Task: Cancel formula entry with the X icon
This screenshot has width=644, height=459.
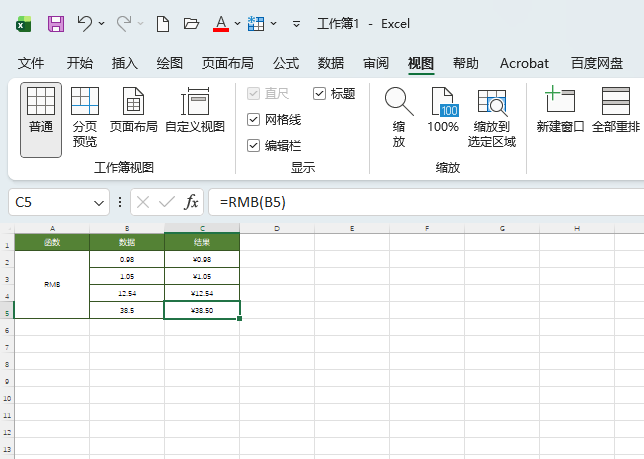Action: 143,202
